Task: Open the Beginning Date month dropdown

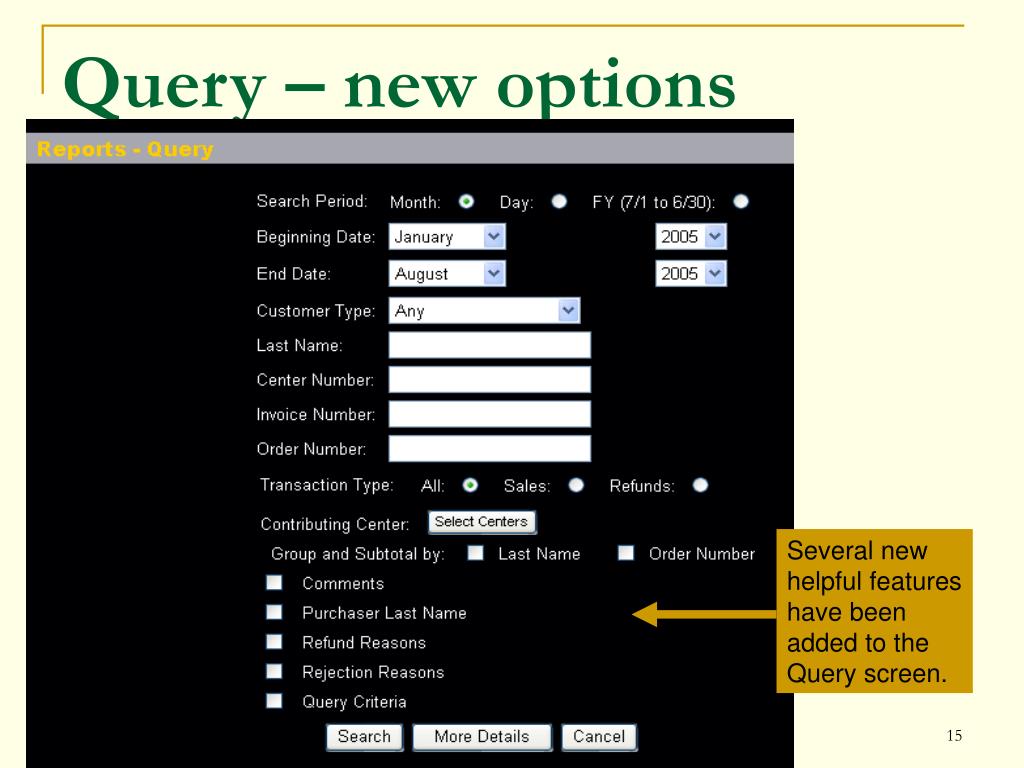Action: tap(447, 236)
